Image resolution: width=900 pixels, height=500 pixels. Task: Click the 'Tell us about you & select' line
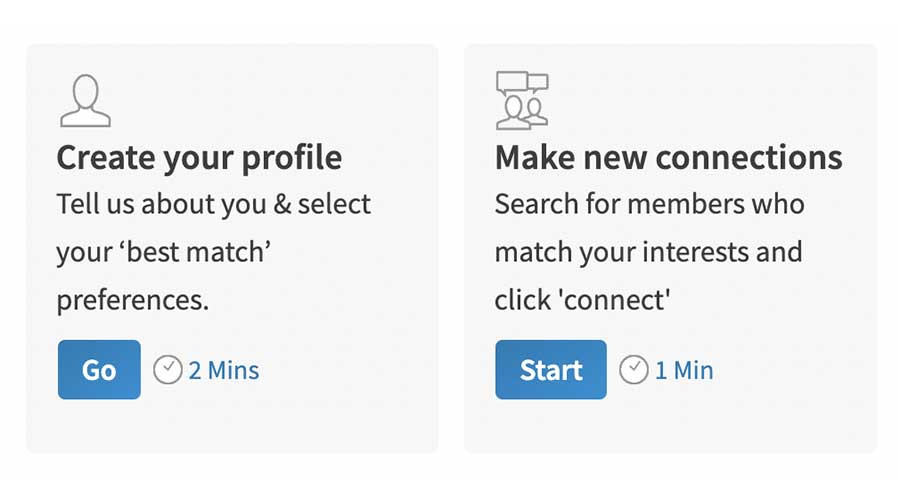click(x=213, y=204)
